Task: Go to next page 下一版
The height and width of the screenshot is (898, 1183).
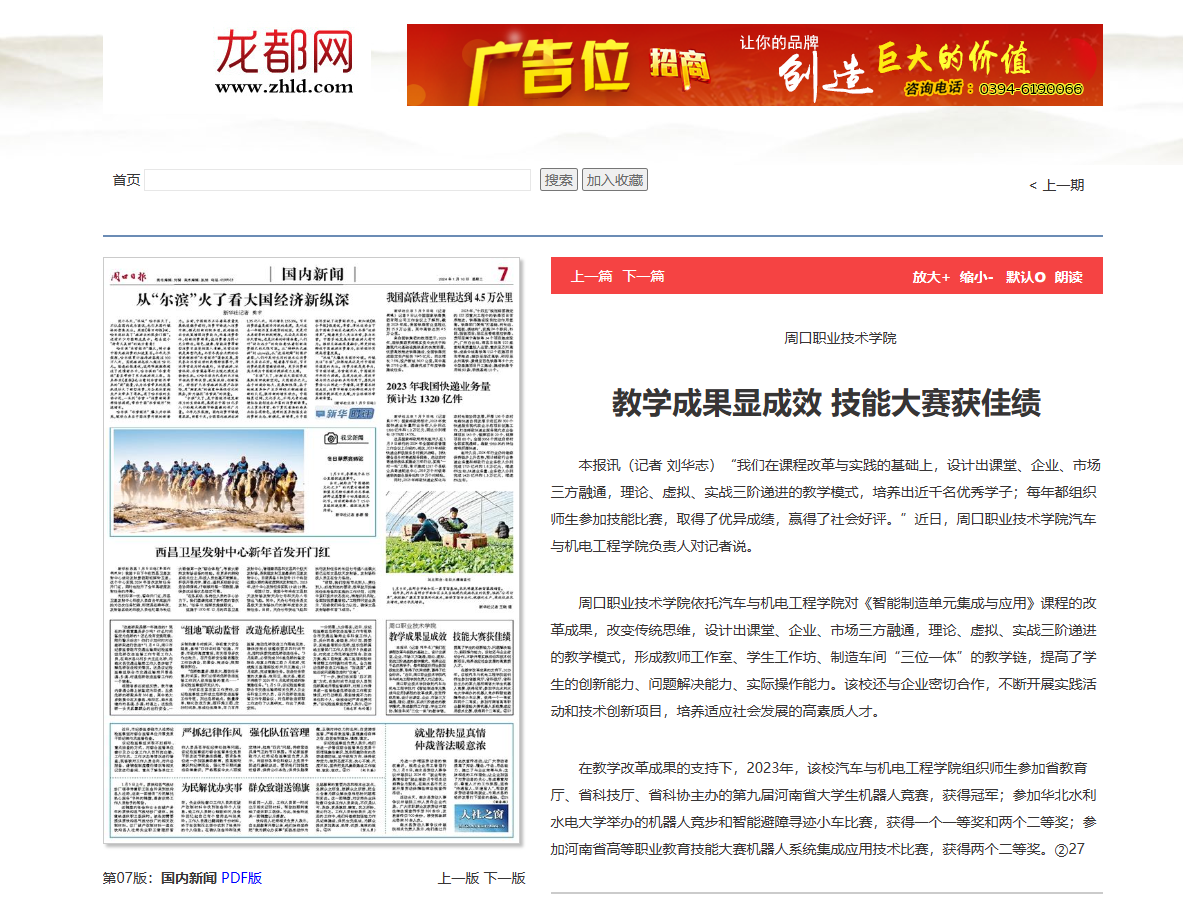Action: (505, 878)
